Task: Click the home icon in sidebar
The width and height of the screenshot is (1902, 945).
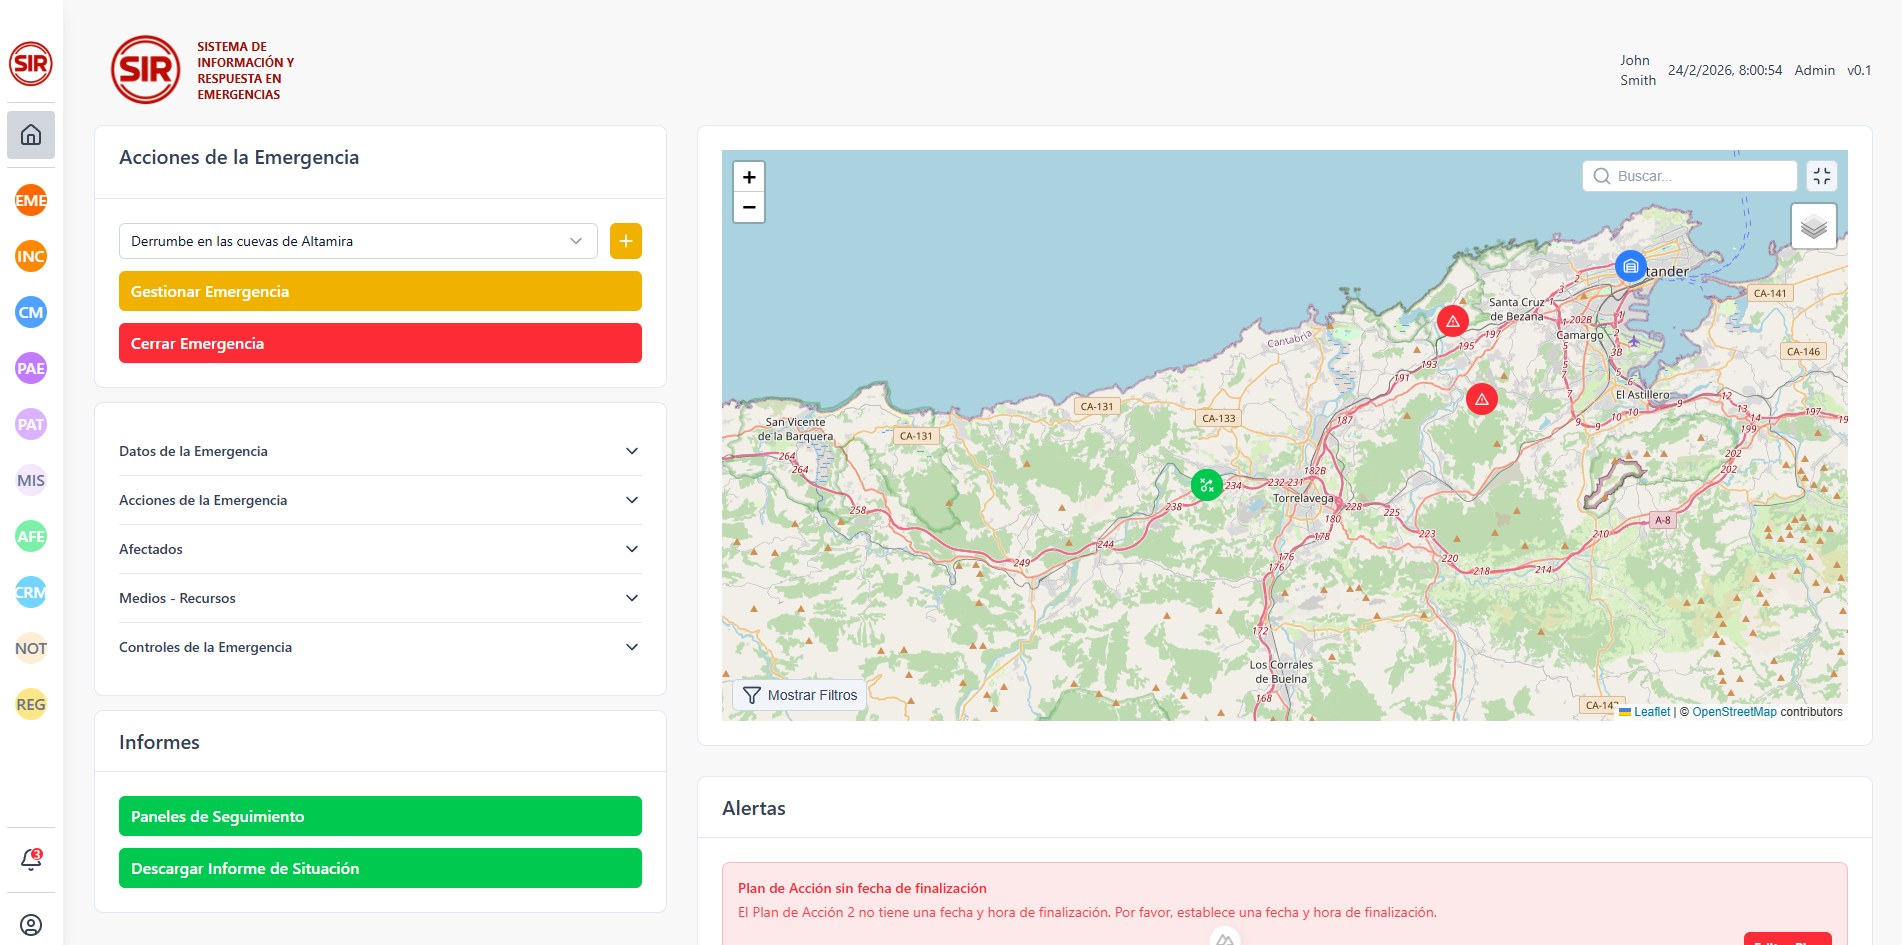Action: point(31,135)
